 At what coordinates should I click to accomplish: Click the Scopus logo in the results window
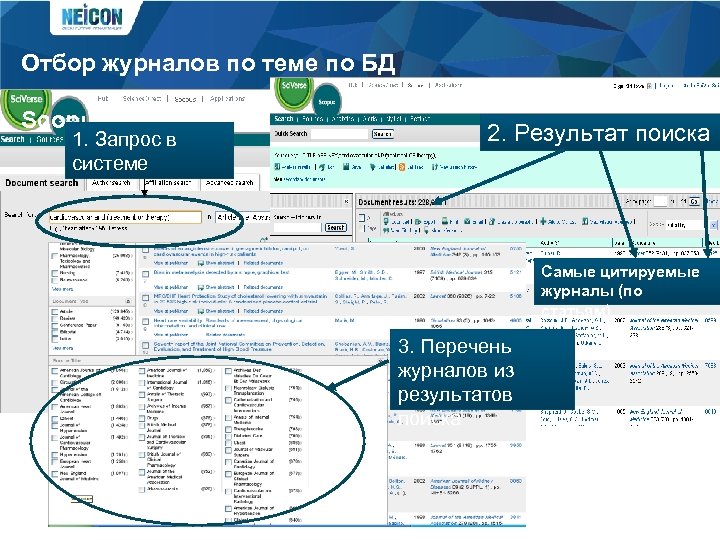(x=326, y=102)
